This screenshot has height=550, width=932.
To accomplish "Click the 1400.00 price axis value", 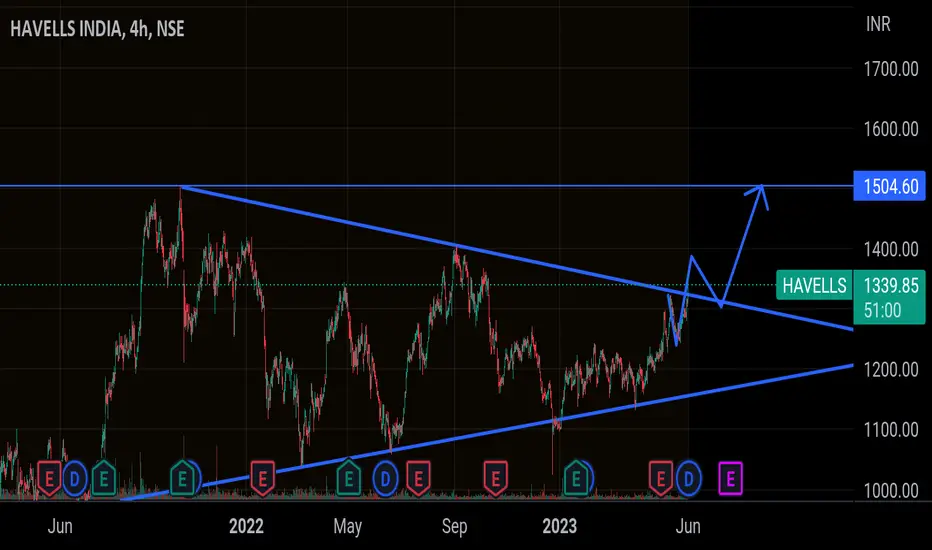I will point(891,249).
